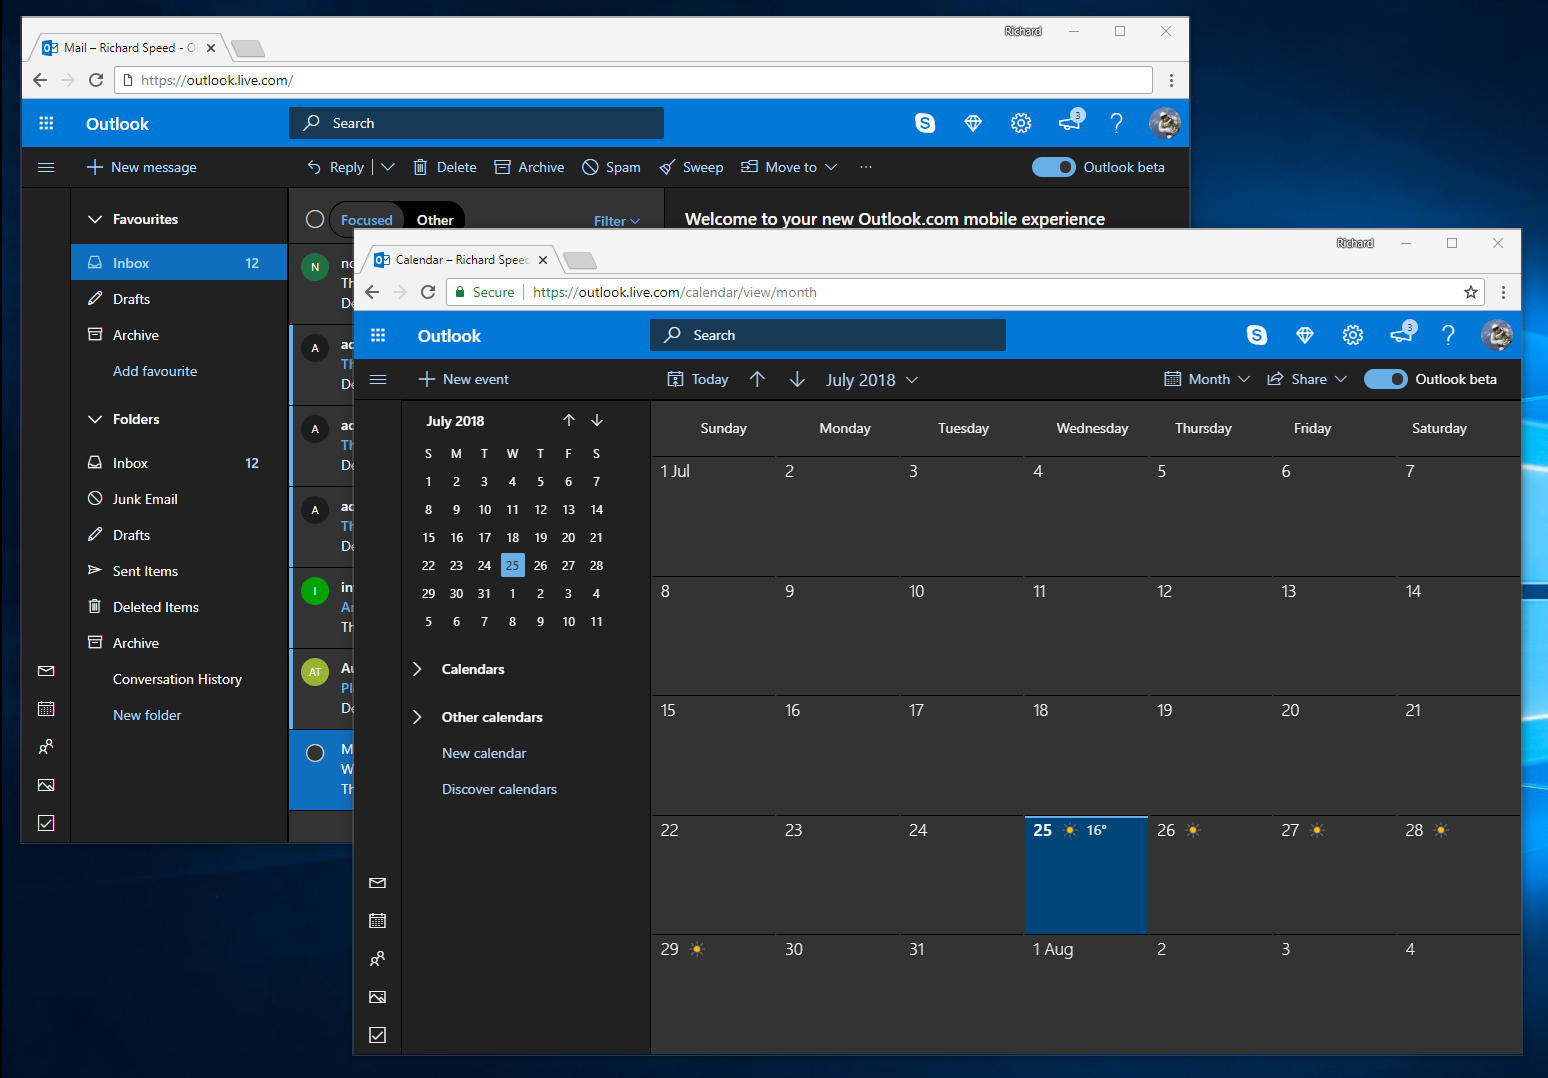This screenshot has width=1548, height=1078.
Task: Switch to the Other inbox tab
Action: (435, 220)
